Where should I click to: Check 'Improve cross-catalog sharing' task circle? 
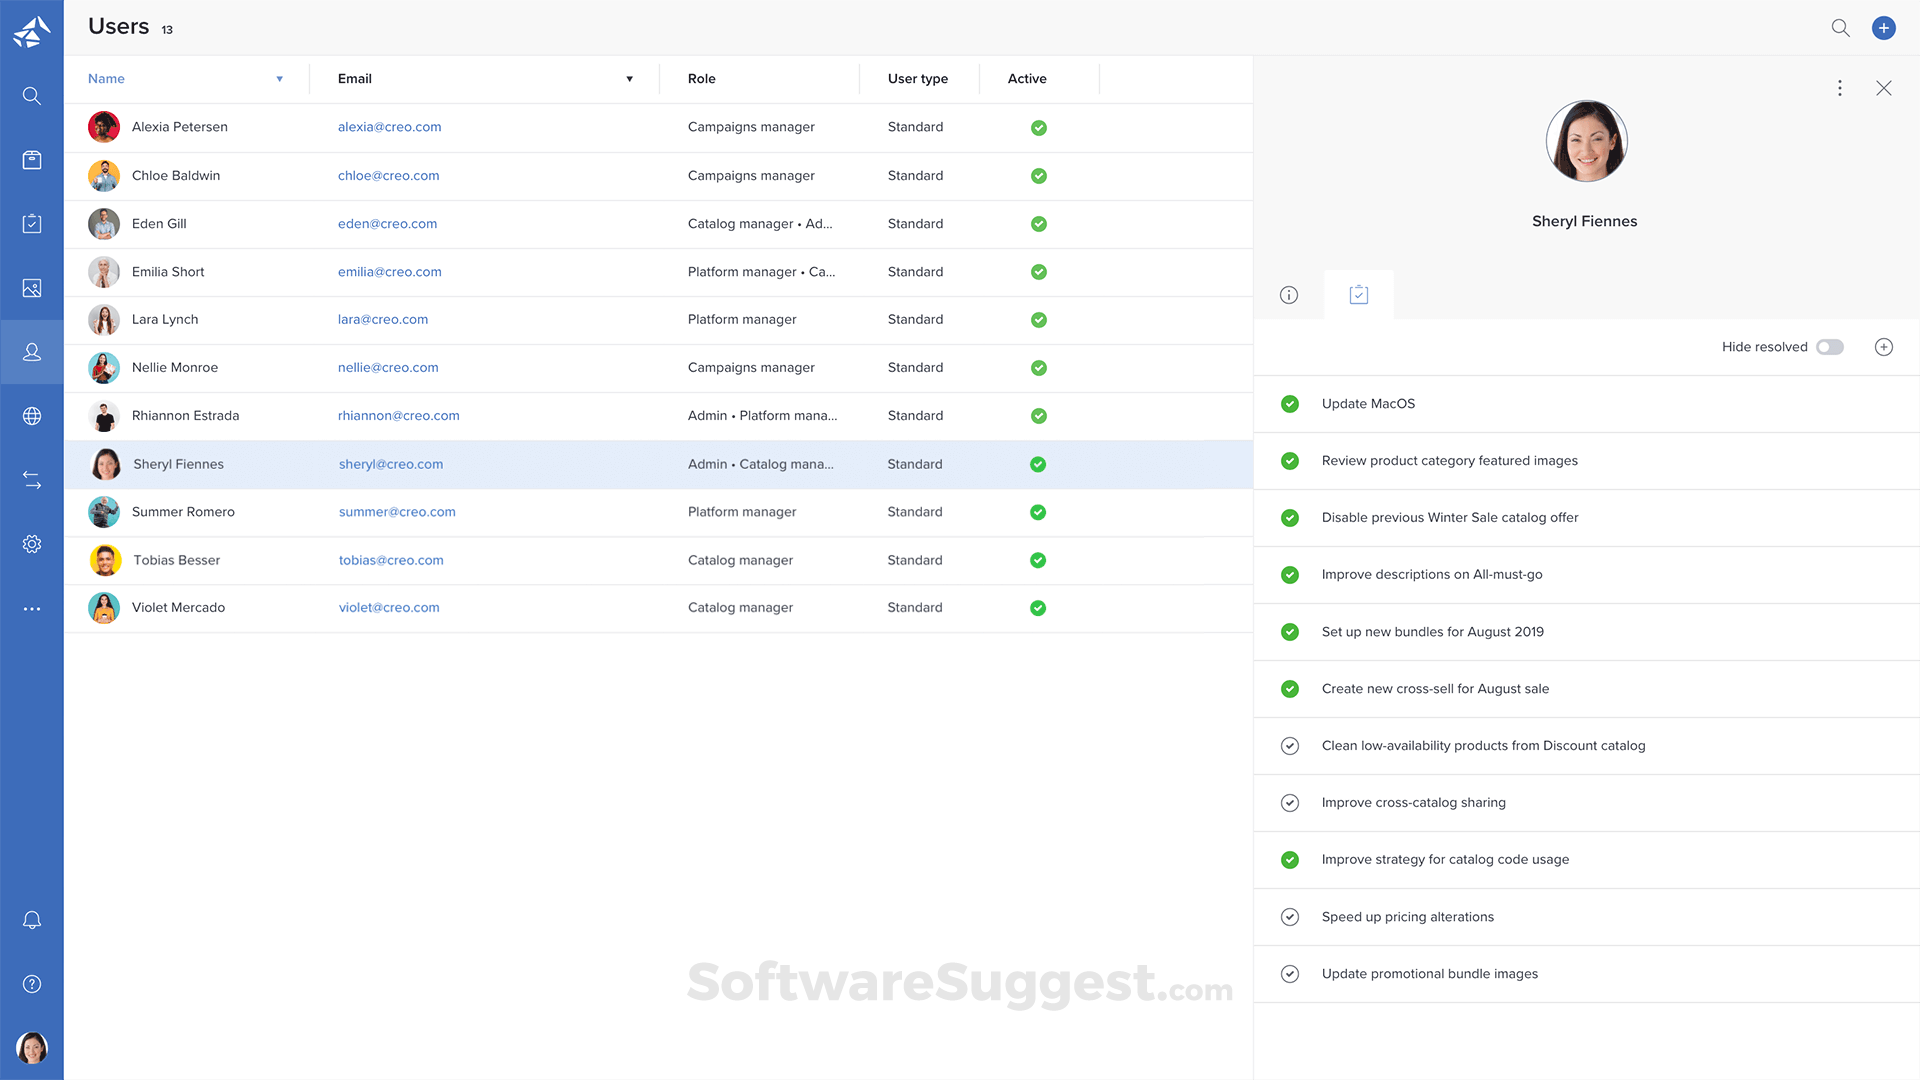pos(1290,803)
